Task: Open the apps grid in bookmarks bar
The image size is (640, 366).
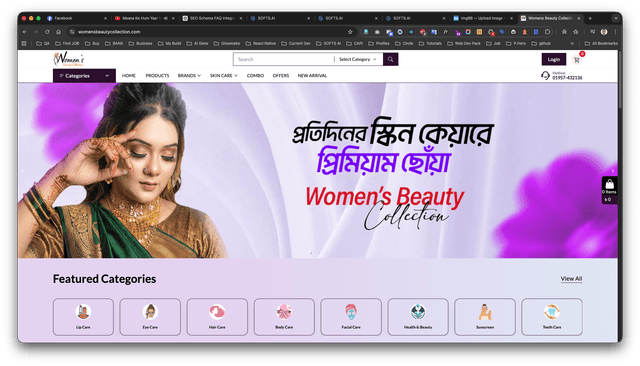Action: tap(24, 43)
